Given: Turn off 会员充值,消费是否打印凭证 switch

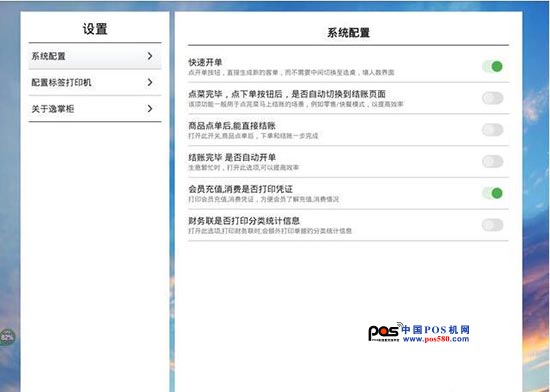Looking at the screenshot, I should [492, 193].
